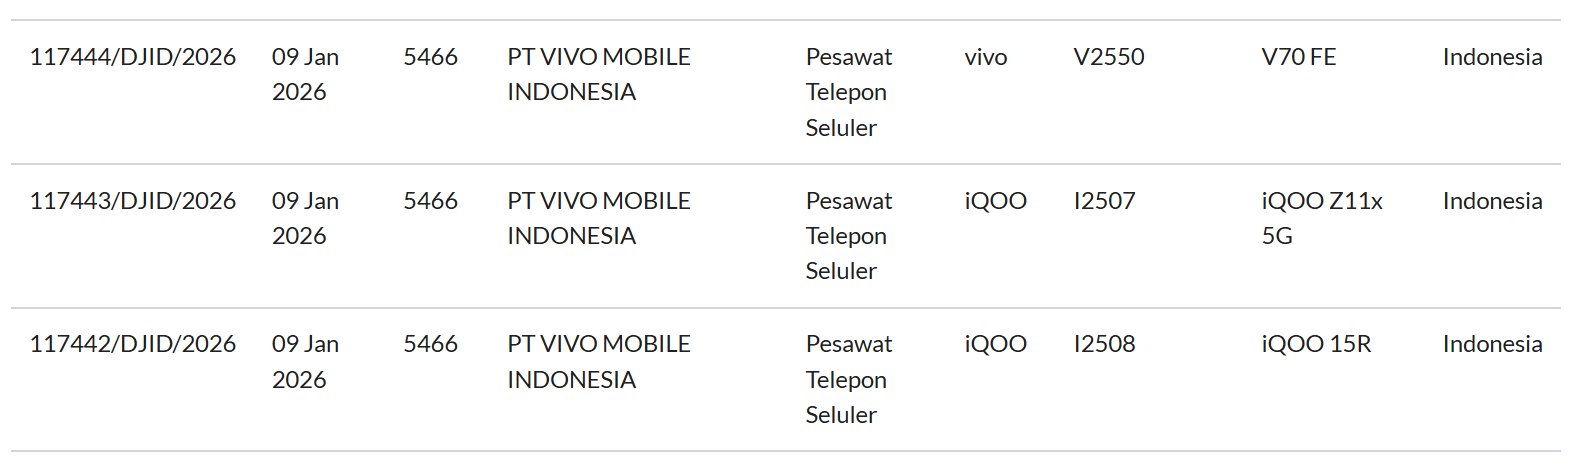This screenshot has height=468, width=1574.
Task: Click Pesawat Telepon Seluler in the I2507 row
Action: pos(848,236)
